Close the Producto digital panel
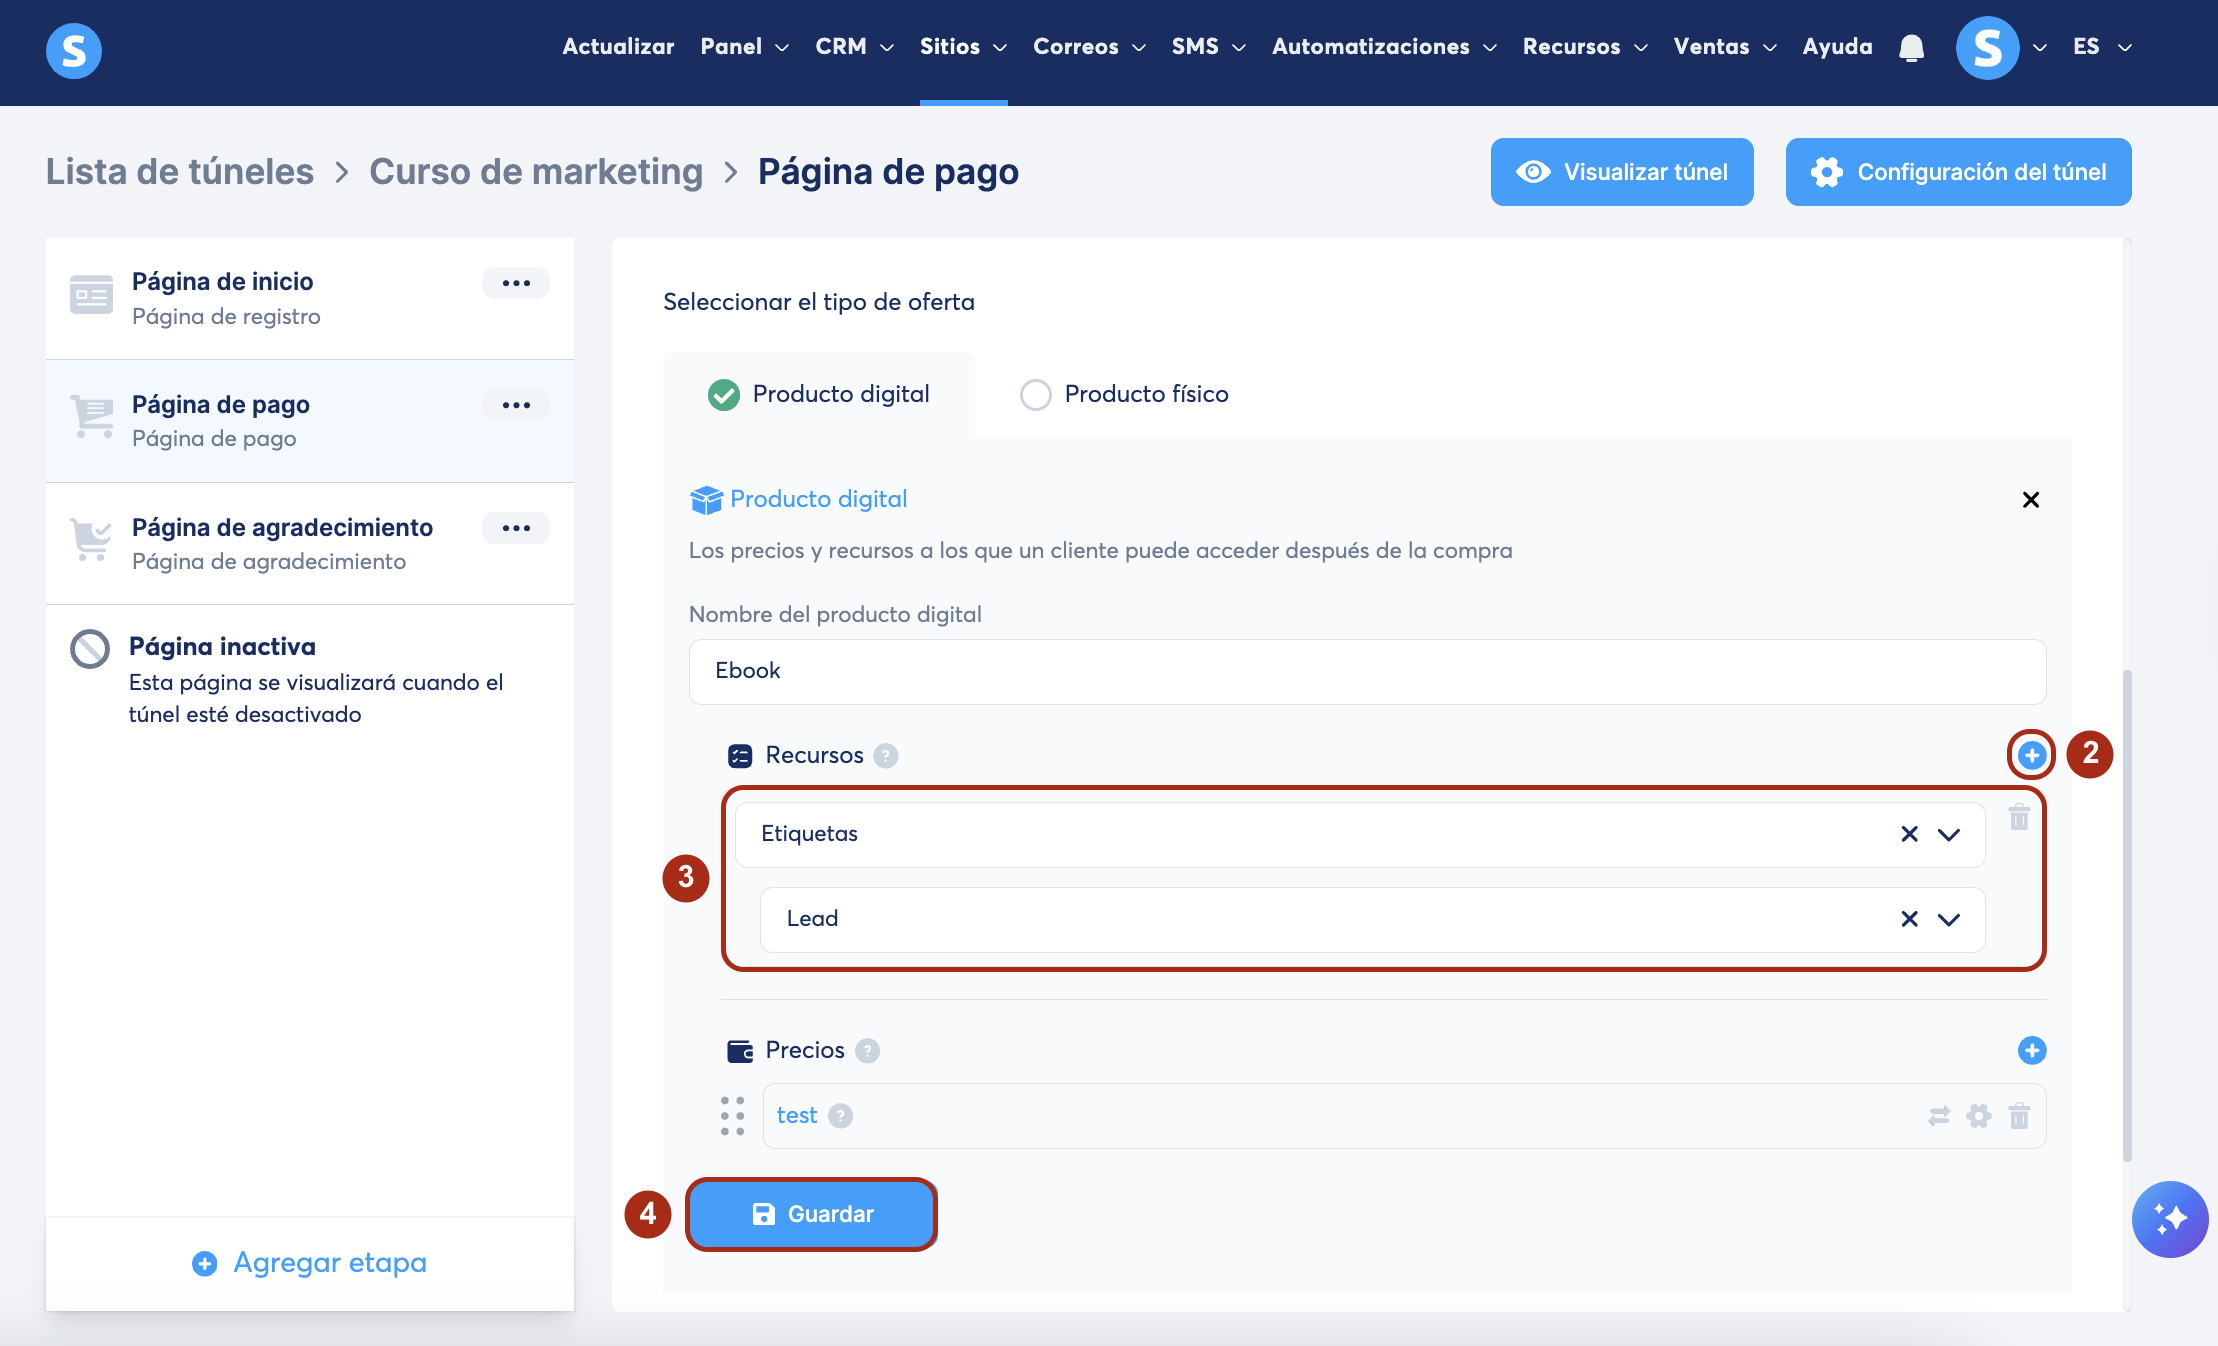Screen dimensions: 2218x1346 pyautogui.click(x=2030, y=500)
